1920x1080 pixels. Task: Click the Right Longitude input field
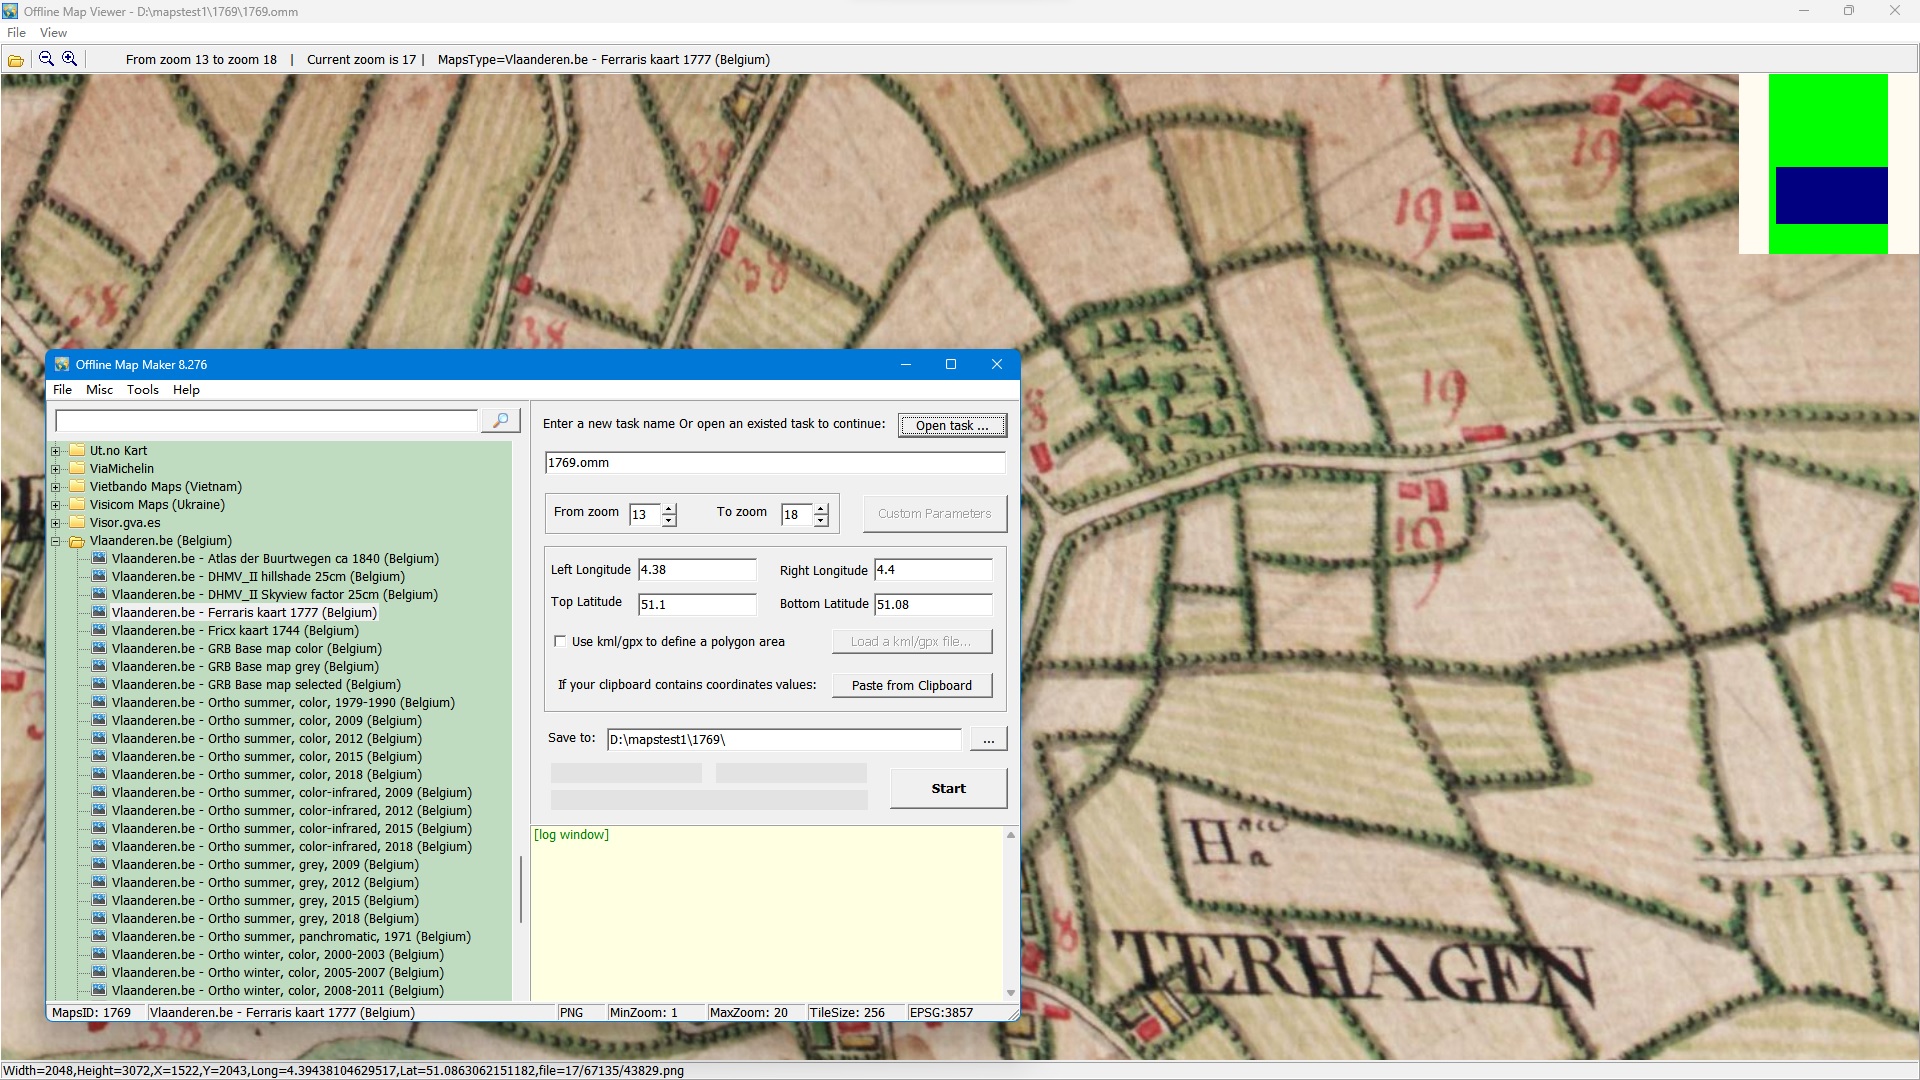[x=933, y=570]
